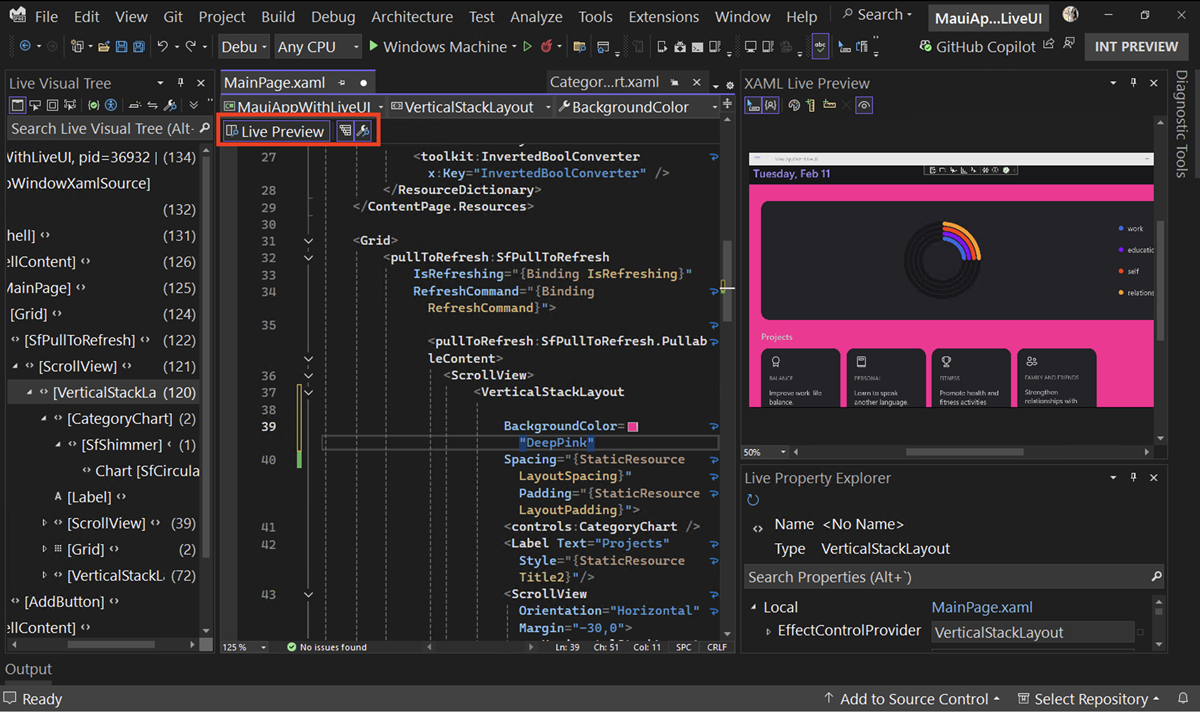The image size is (1200, 712).
Task: Click the user account avatar
Action: [1071, 14]
